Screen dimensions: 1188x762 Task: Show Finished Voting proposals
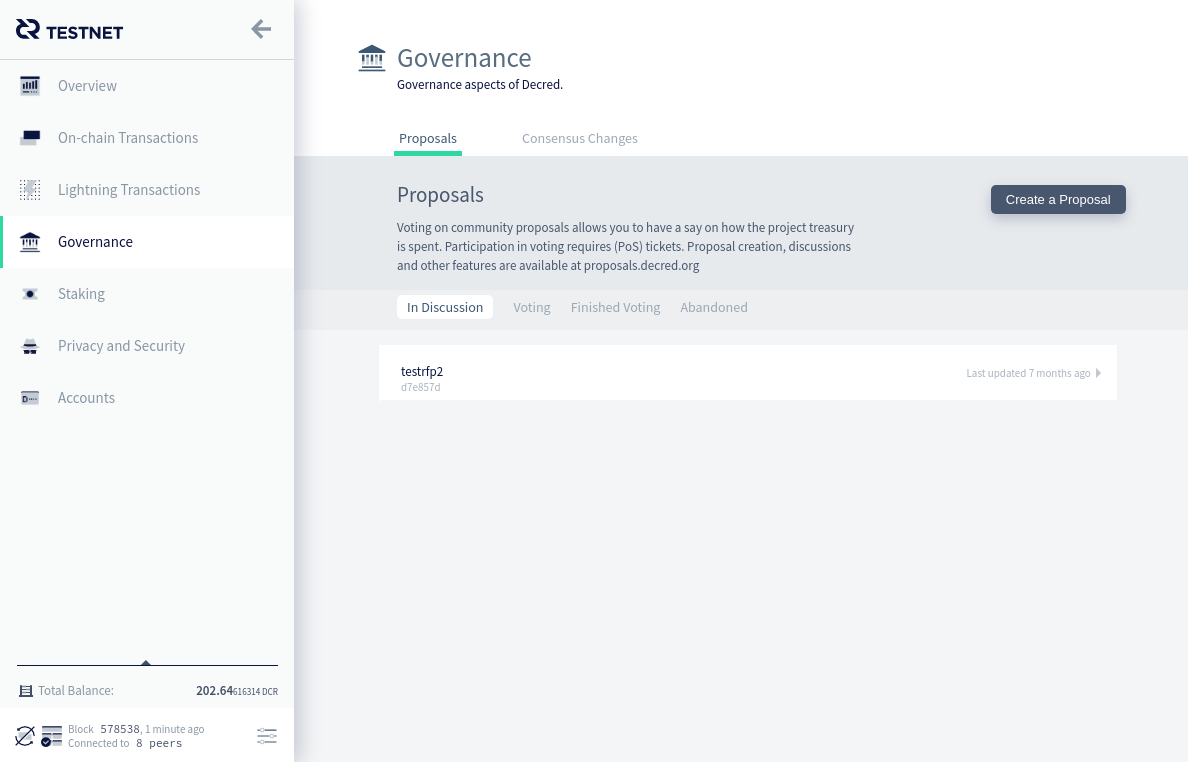(615, 307)
